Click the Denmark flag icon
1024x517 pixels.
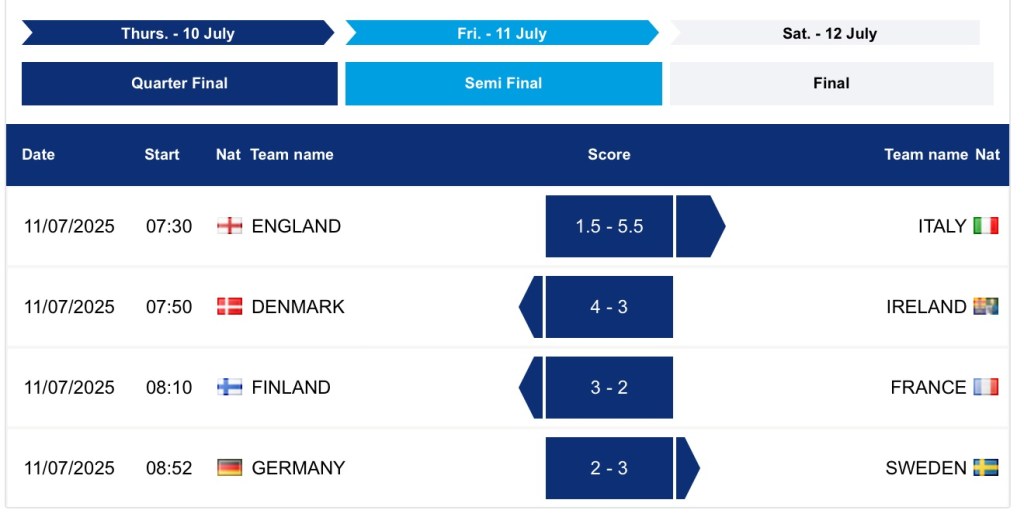(x=229, y=307)
